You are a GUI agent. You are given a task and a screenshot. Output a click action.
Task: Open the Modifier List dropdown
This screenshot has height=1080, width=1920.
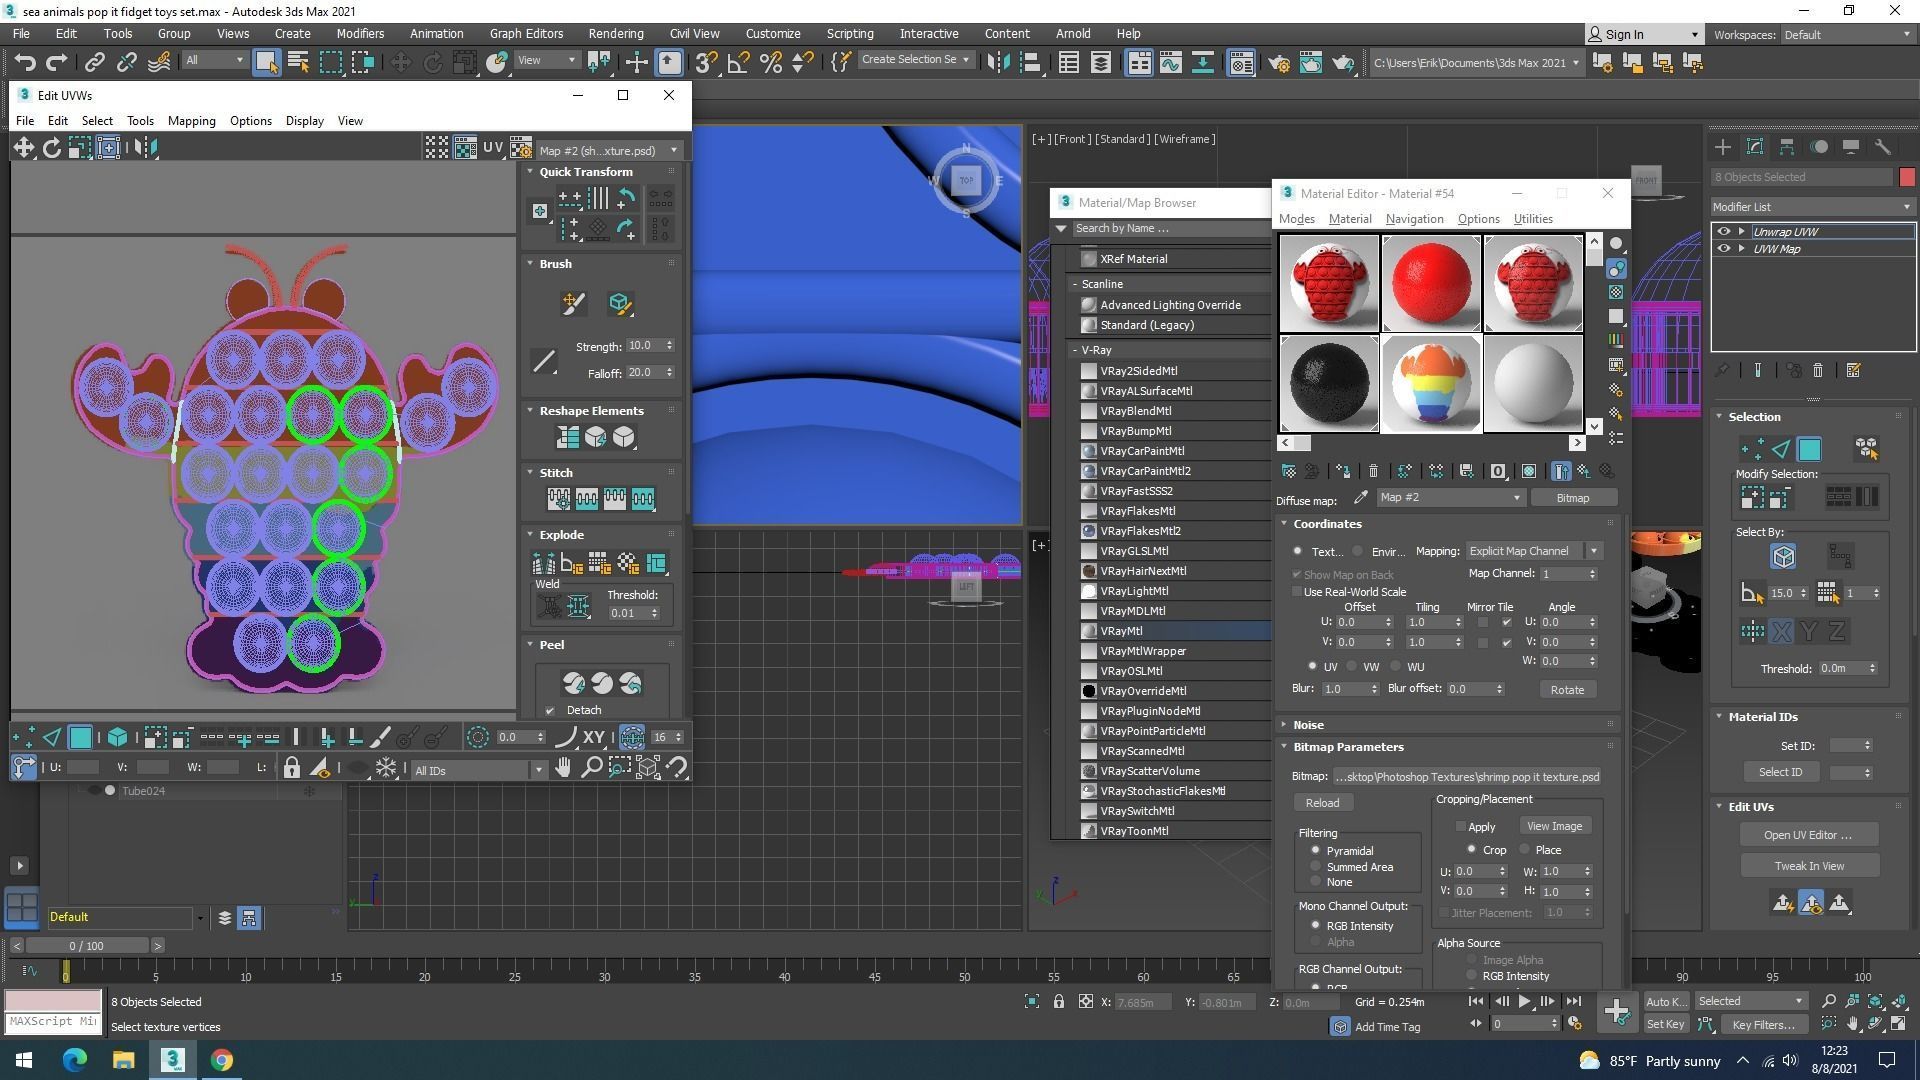[x=1811, y=207]
